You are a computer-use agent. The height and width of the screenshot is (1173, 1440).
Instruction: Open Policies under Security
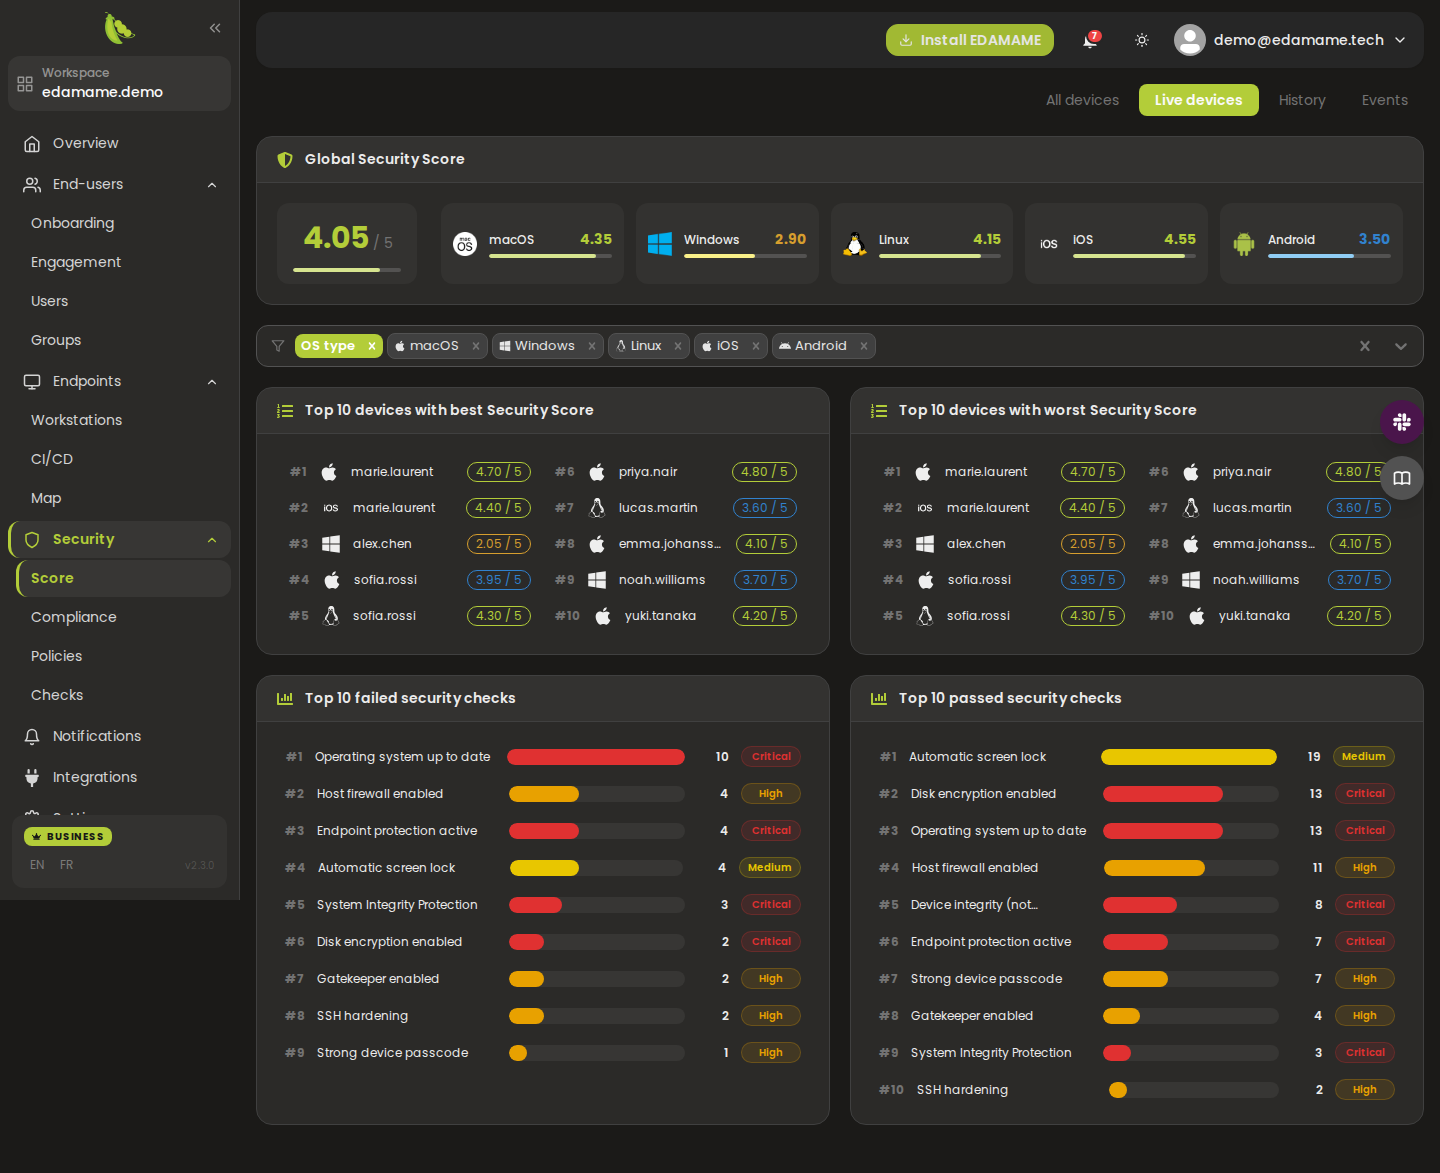pos(57,656)
